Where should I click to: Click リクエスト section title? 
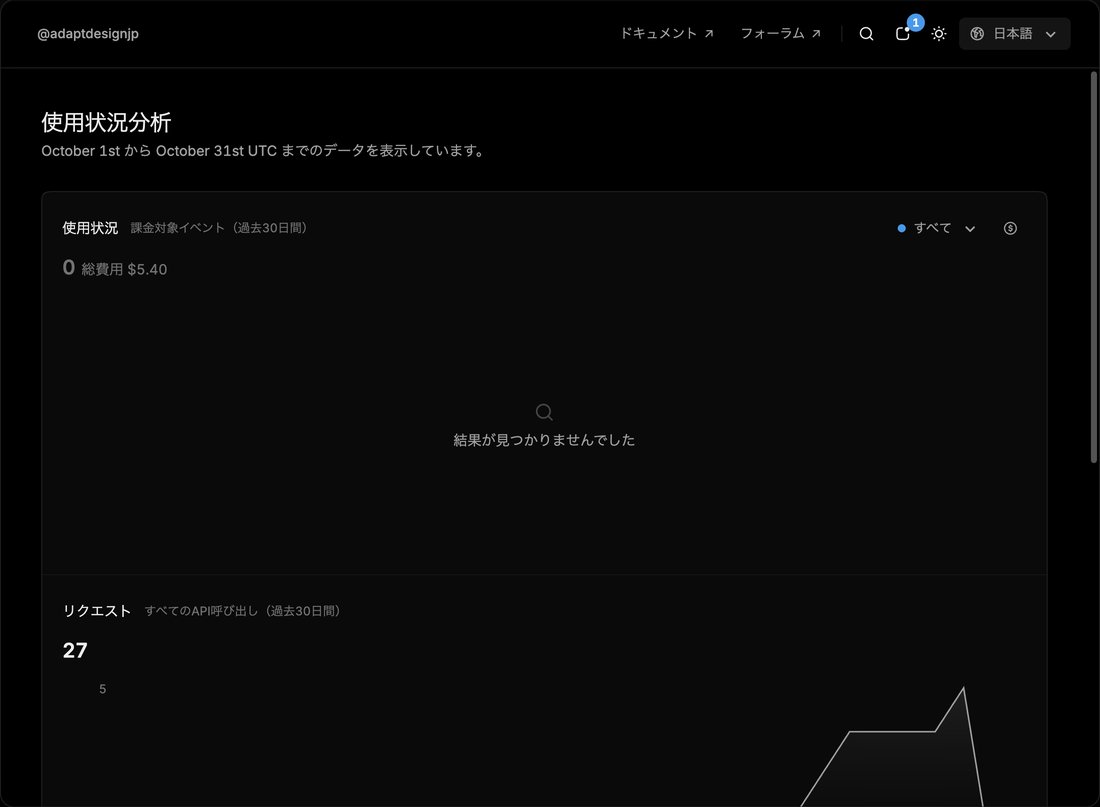97,611
